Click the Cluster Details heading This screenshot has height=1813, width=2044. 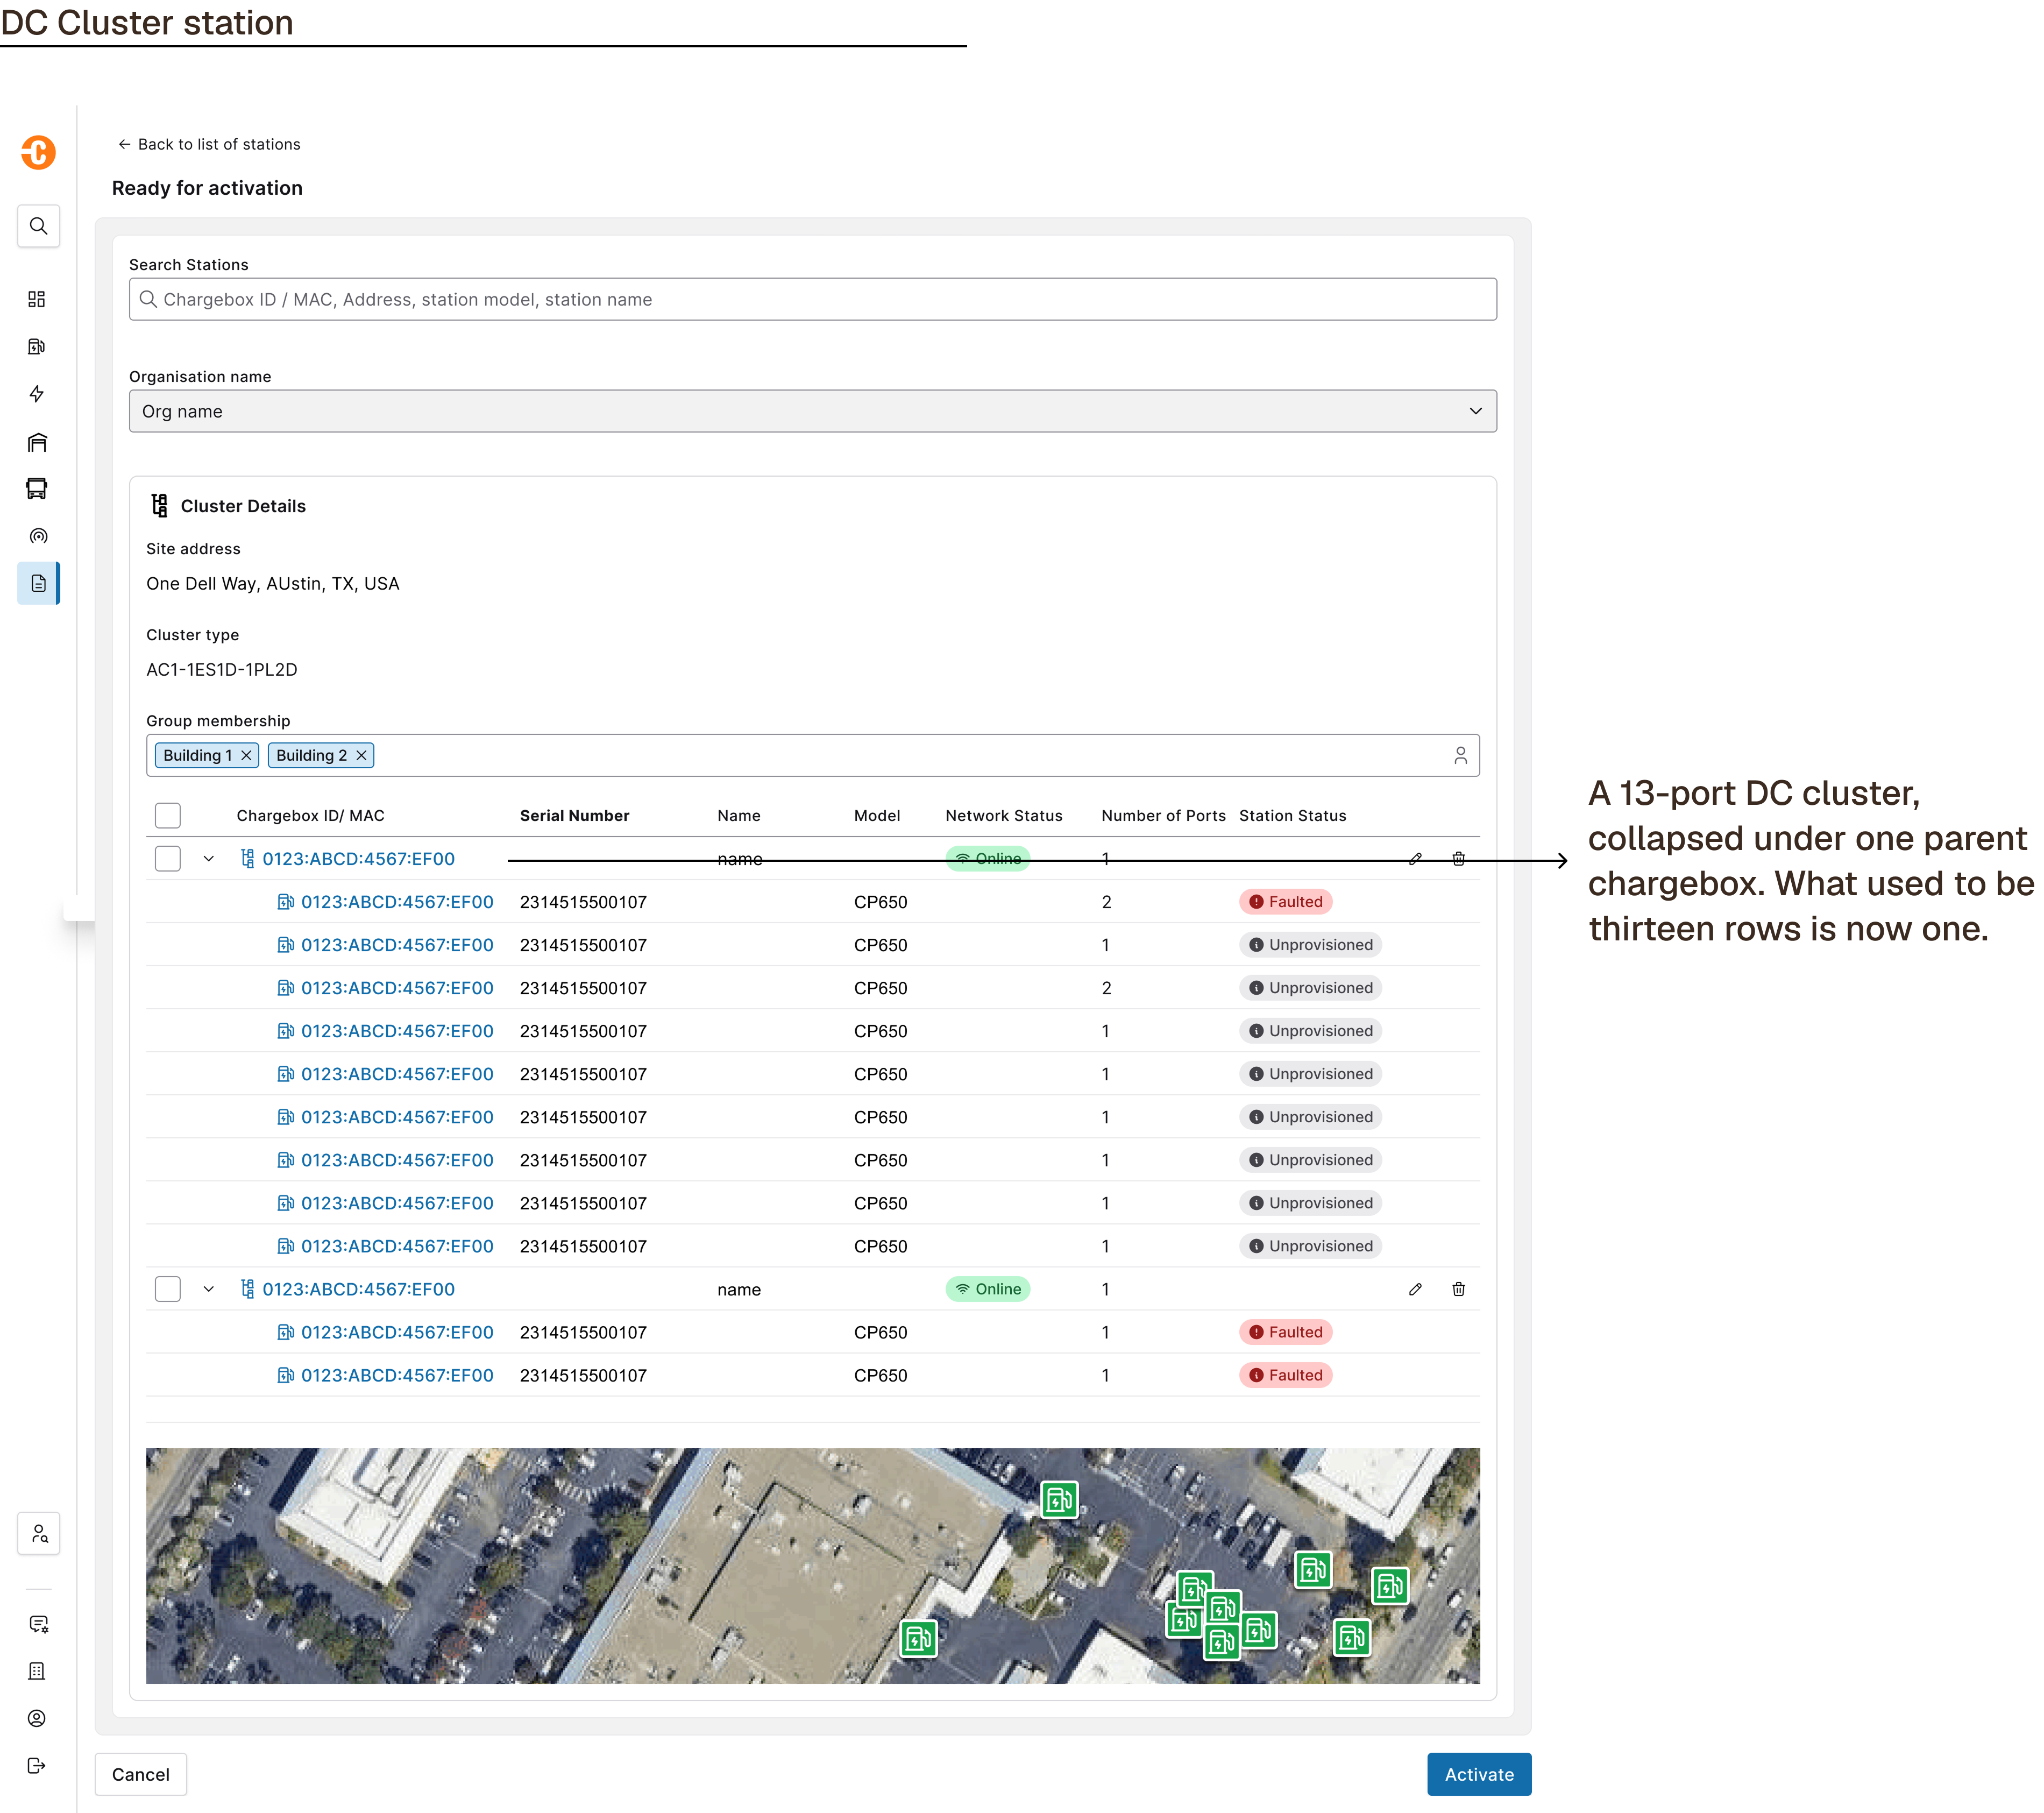tap(243, 506)
